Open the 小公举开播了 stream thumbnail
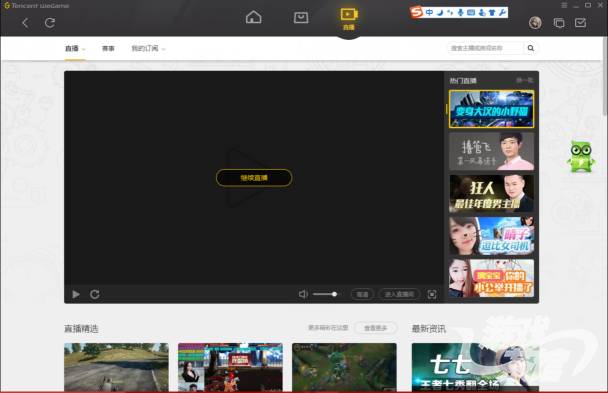This screenshot has width=608, height=393. (491, 278)
